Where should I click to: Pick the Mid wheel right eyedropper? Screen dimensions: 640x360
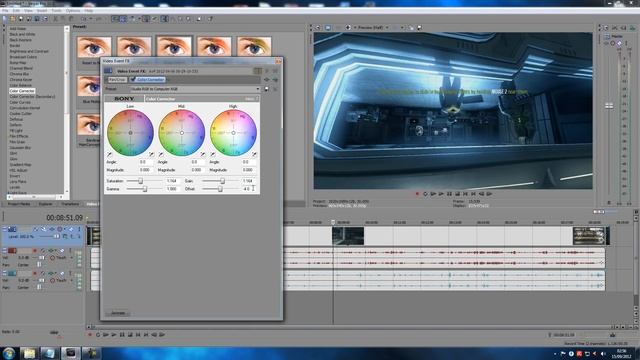click(203, 155)
